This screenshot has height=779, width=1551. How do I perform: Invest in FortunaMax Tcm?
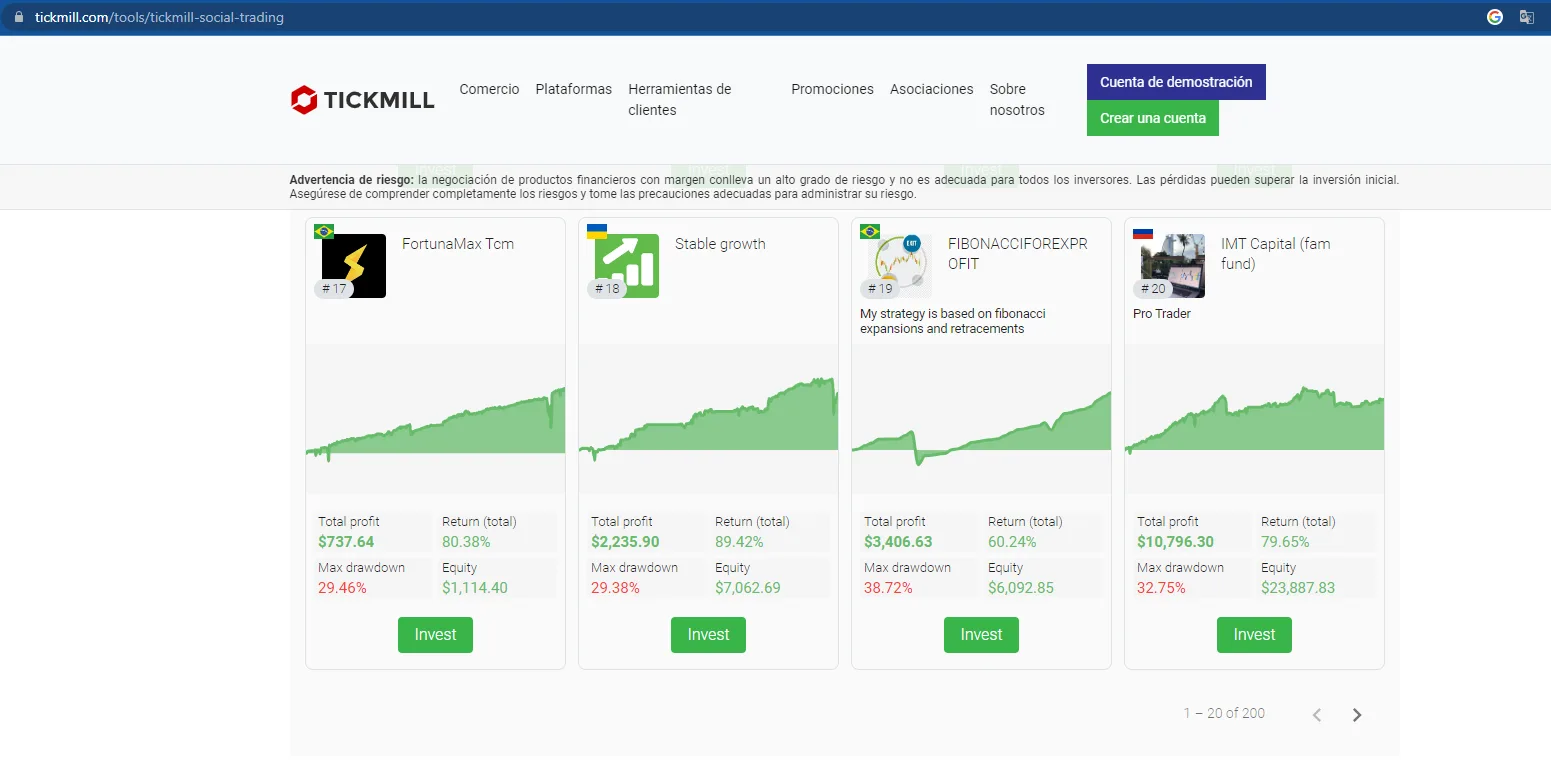[x=435, y=635]
